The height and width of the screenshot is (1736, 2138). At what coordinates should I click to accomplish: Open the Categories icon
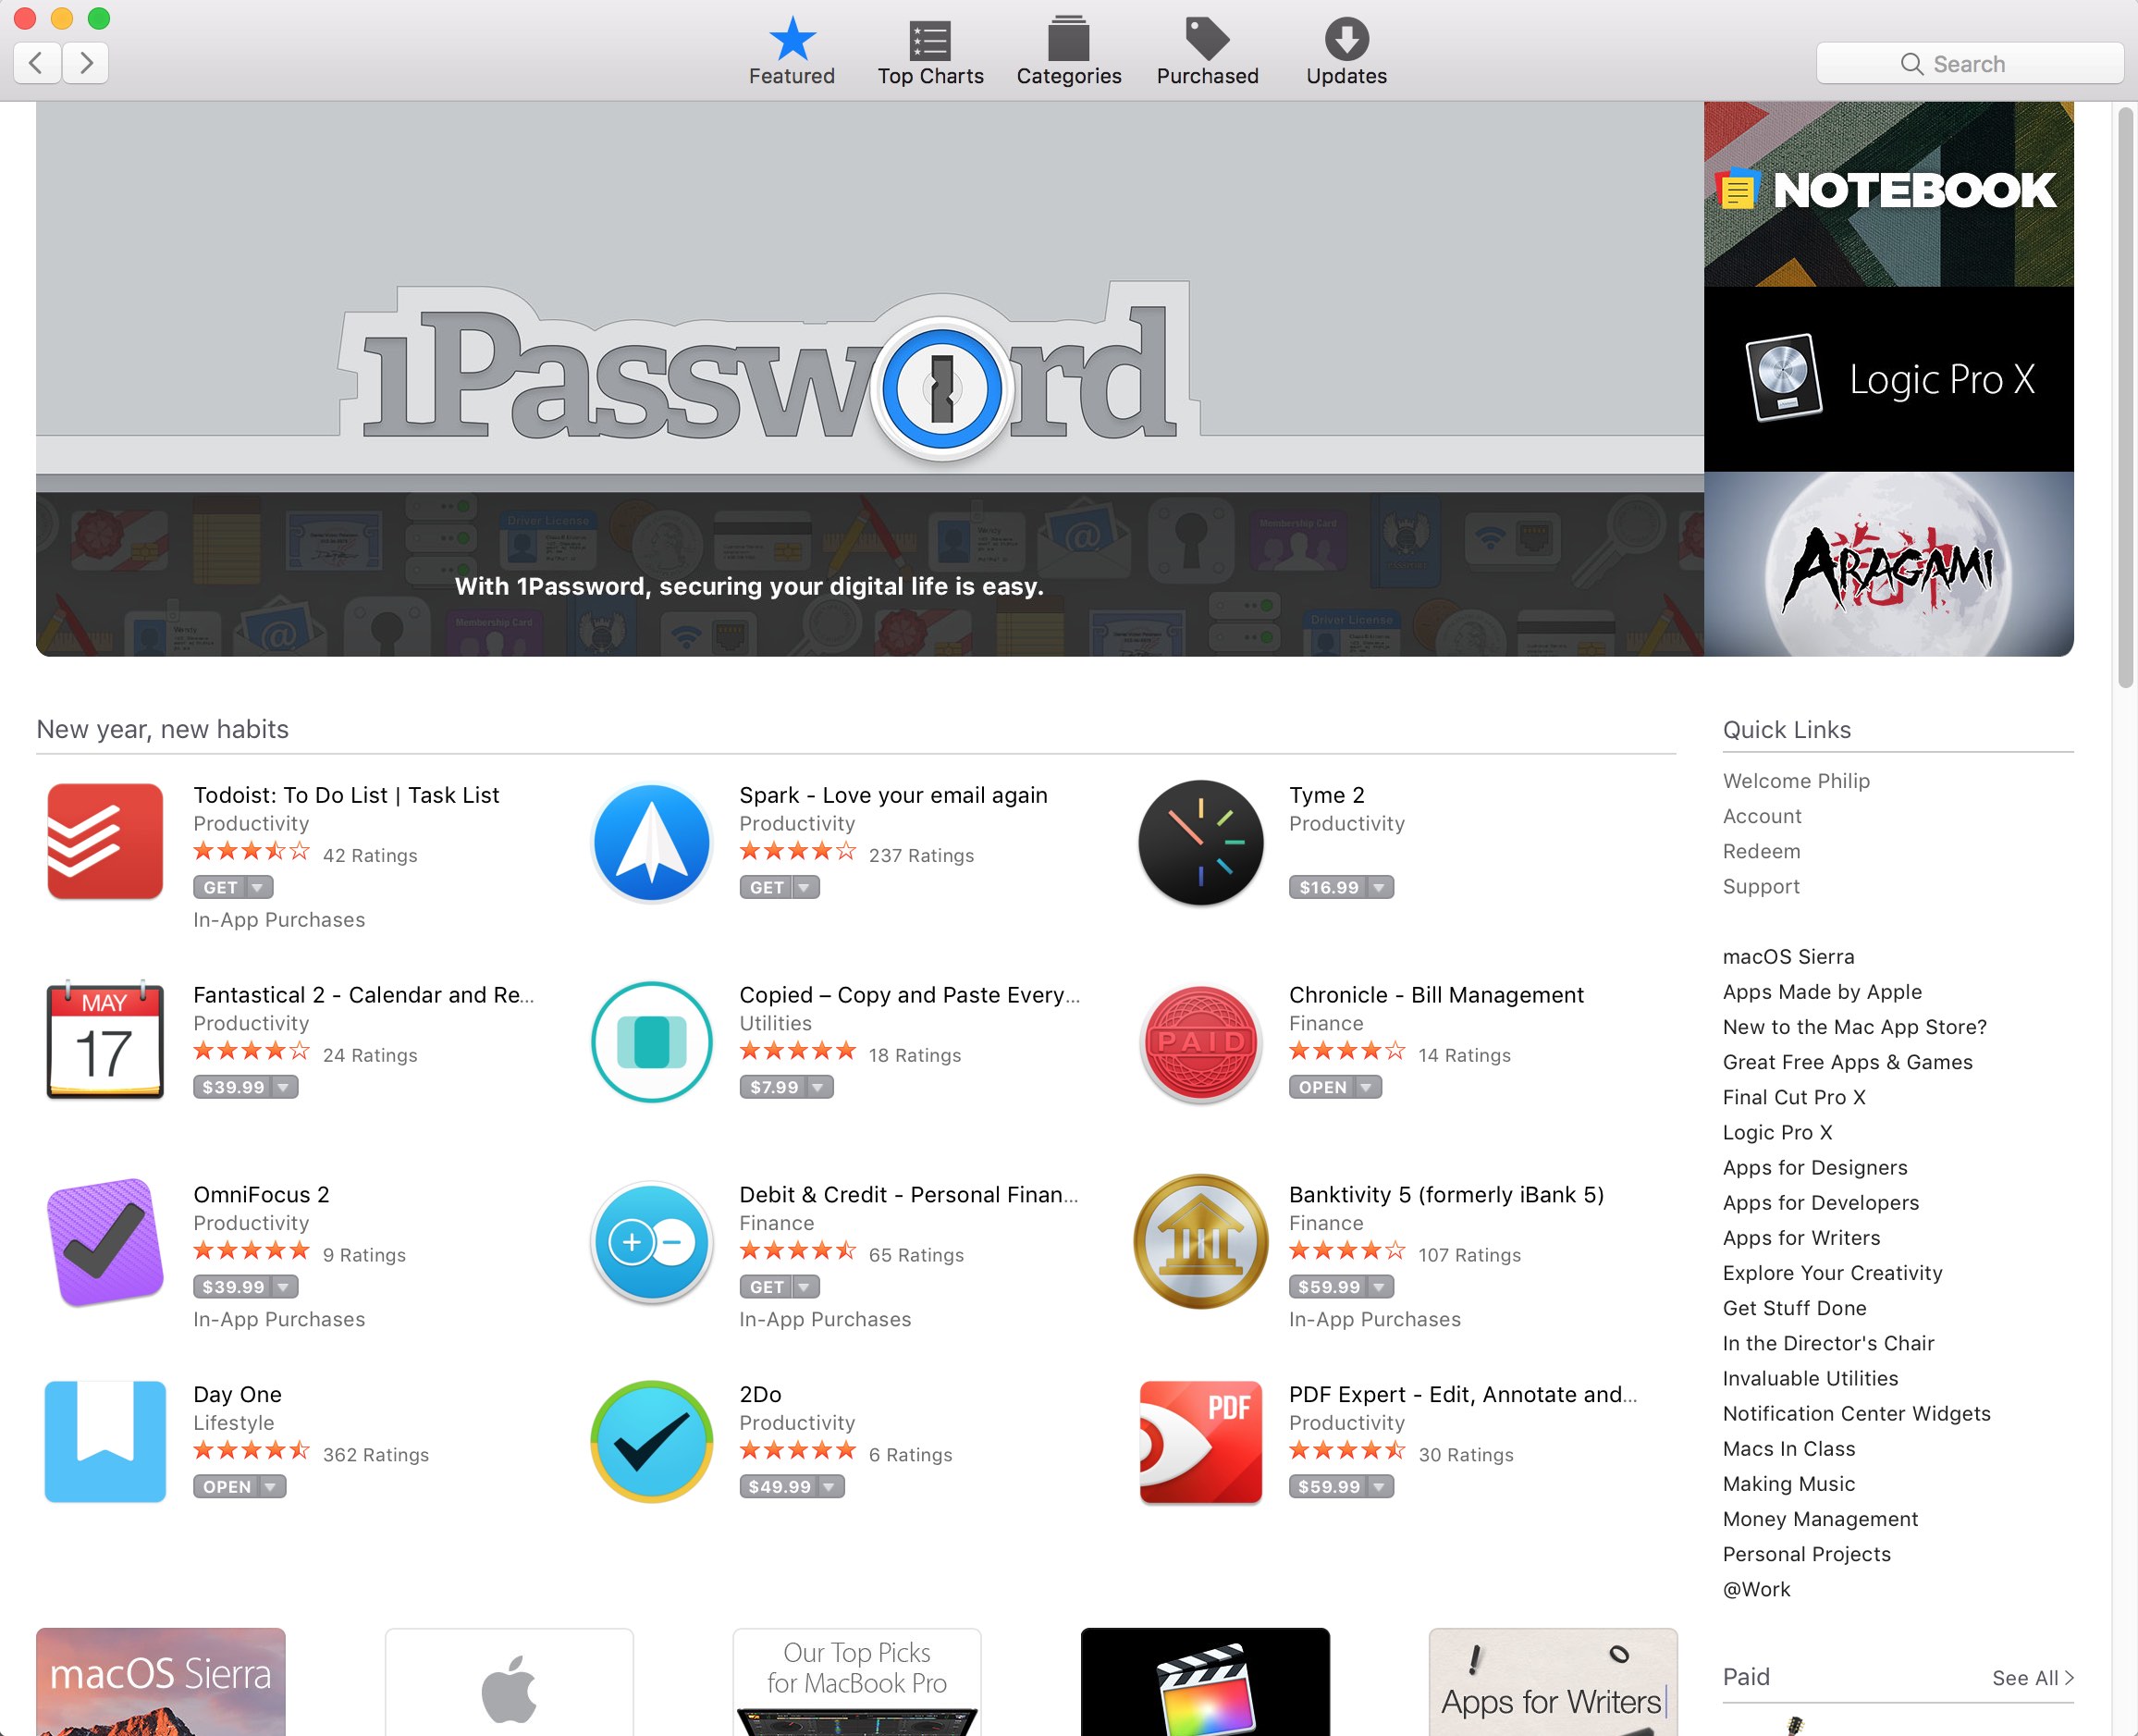tap(1068, 42)
